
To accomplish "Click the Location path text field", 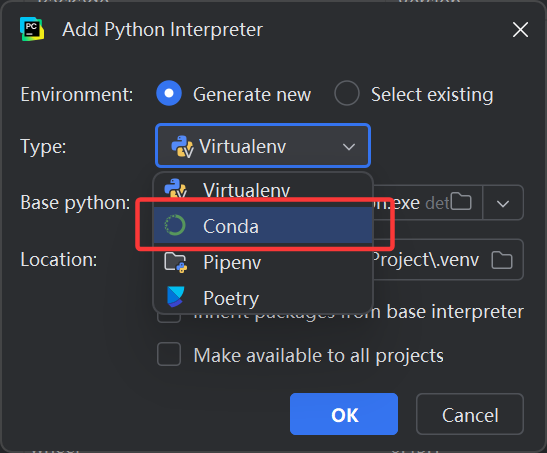I will (431, 259).
